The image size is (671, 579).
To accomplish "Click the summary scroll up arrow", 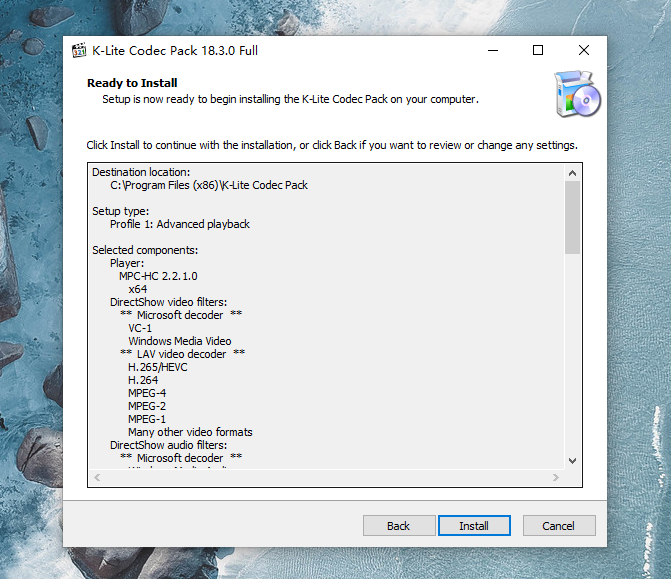I will point(572,173).
